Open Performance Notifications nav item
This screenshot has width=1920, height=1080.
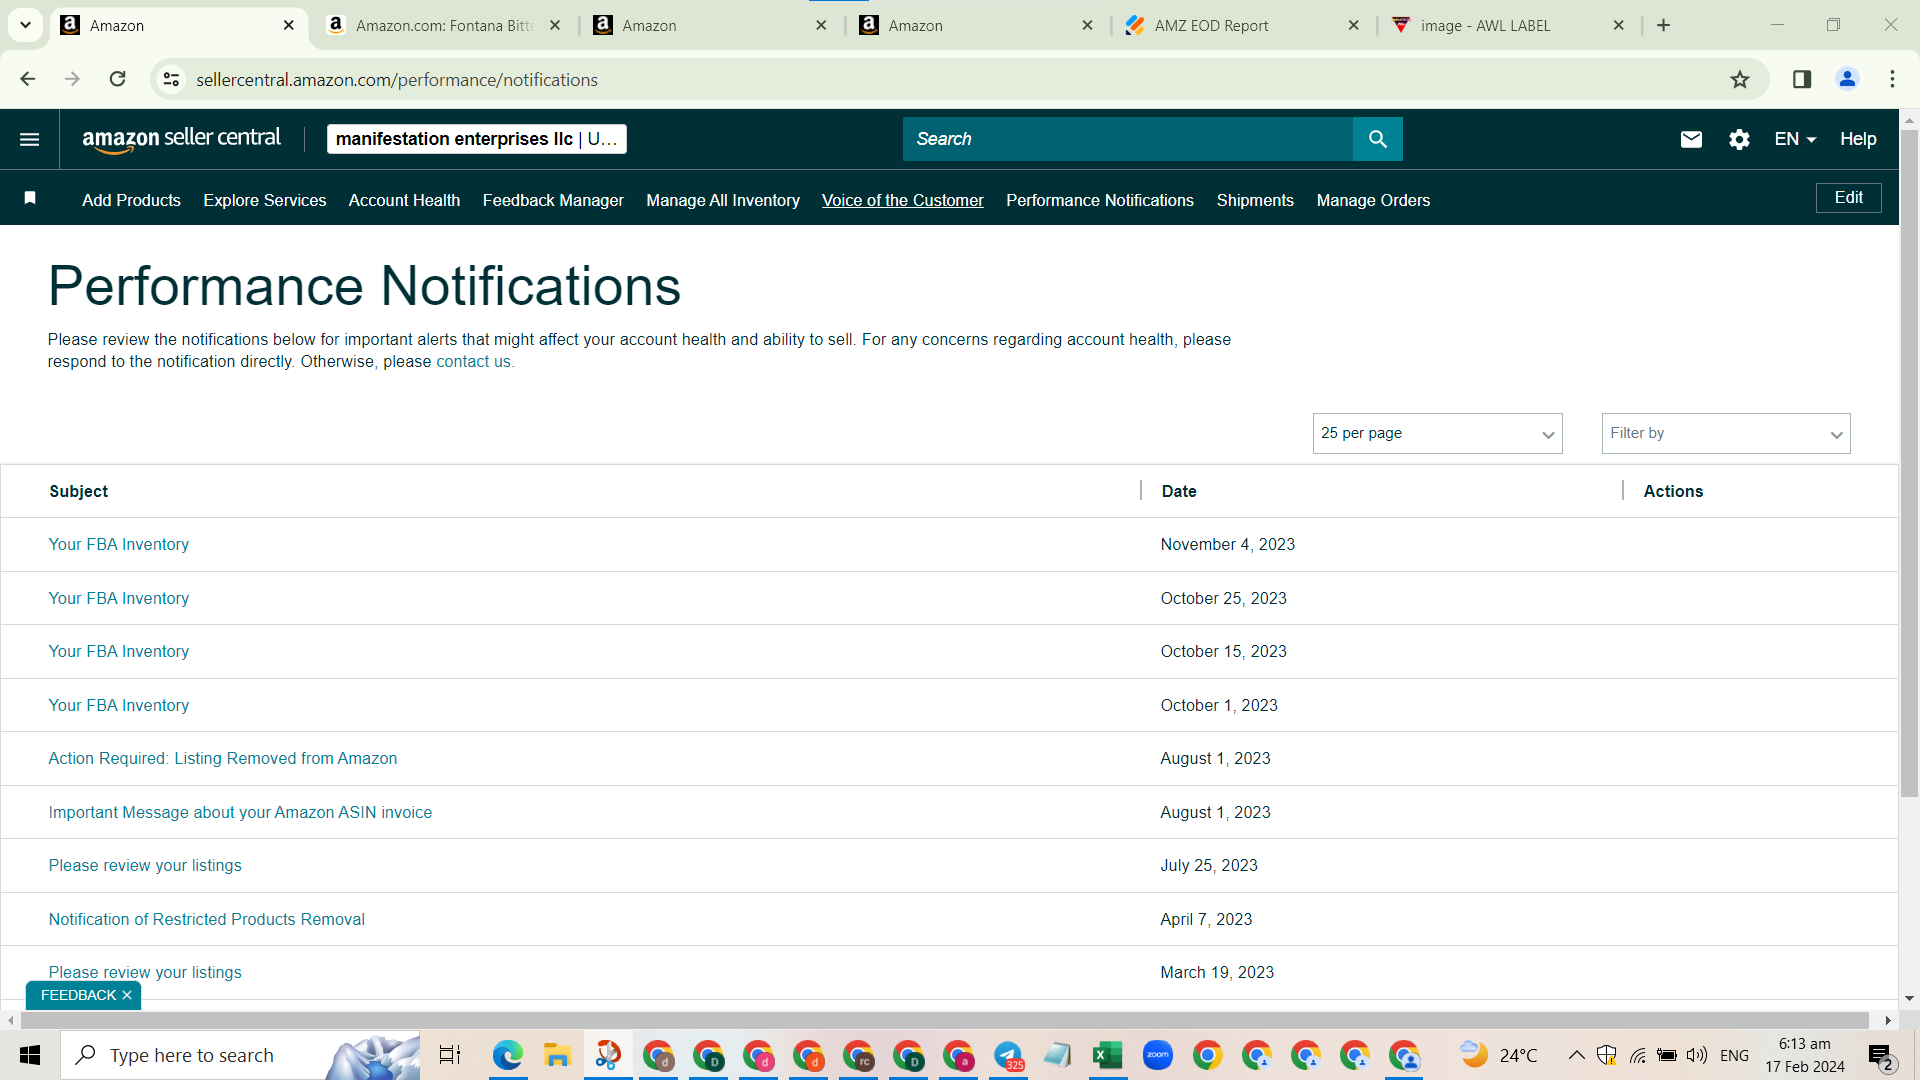point(1100,200)
